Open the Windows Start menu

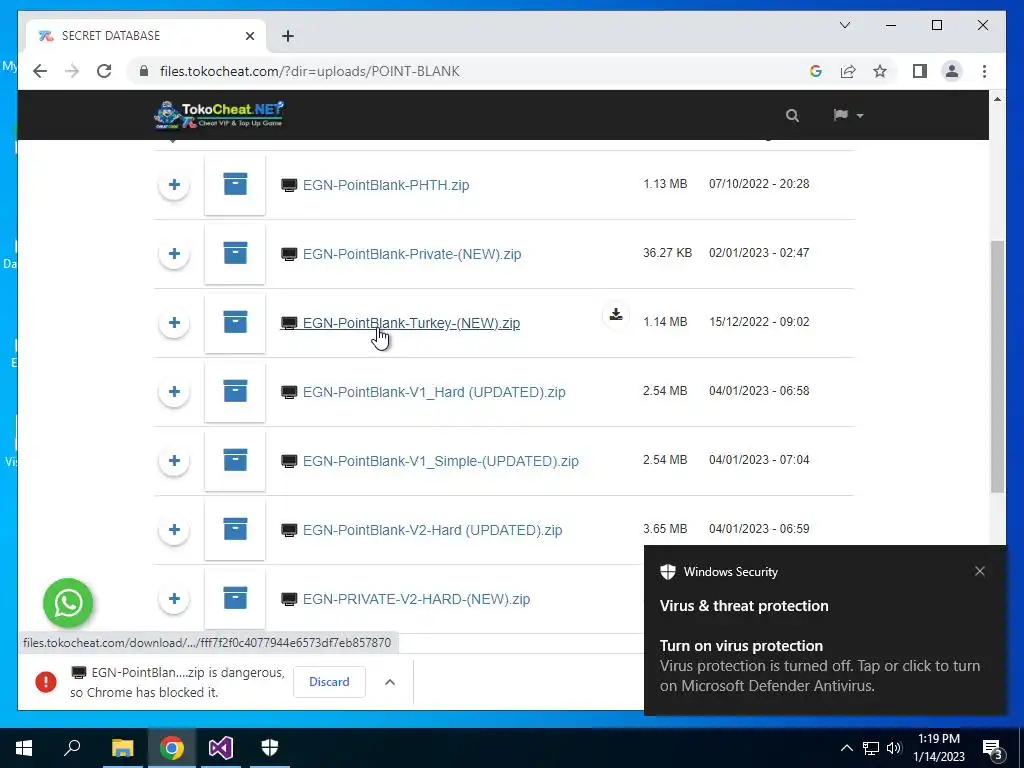click(24, 748)
